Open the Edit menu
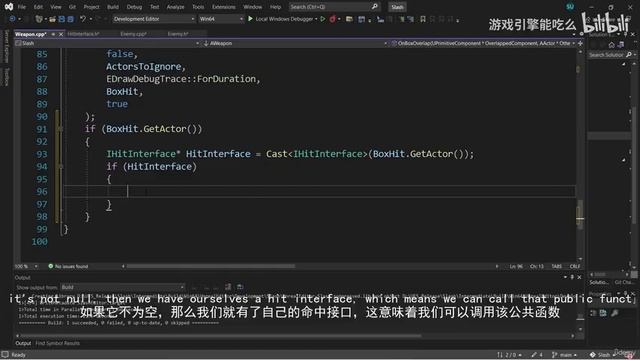This screenshot has height=360, width=640. 38,7
